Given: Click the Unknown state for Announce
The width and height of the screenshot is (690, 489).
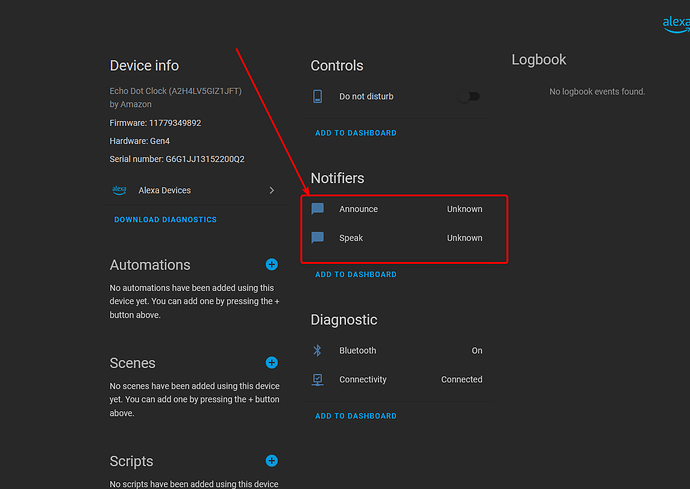Looking at the screenshot, I should tap(465, 209).
